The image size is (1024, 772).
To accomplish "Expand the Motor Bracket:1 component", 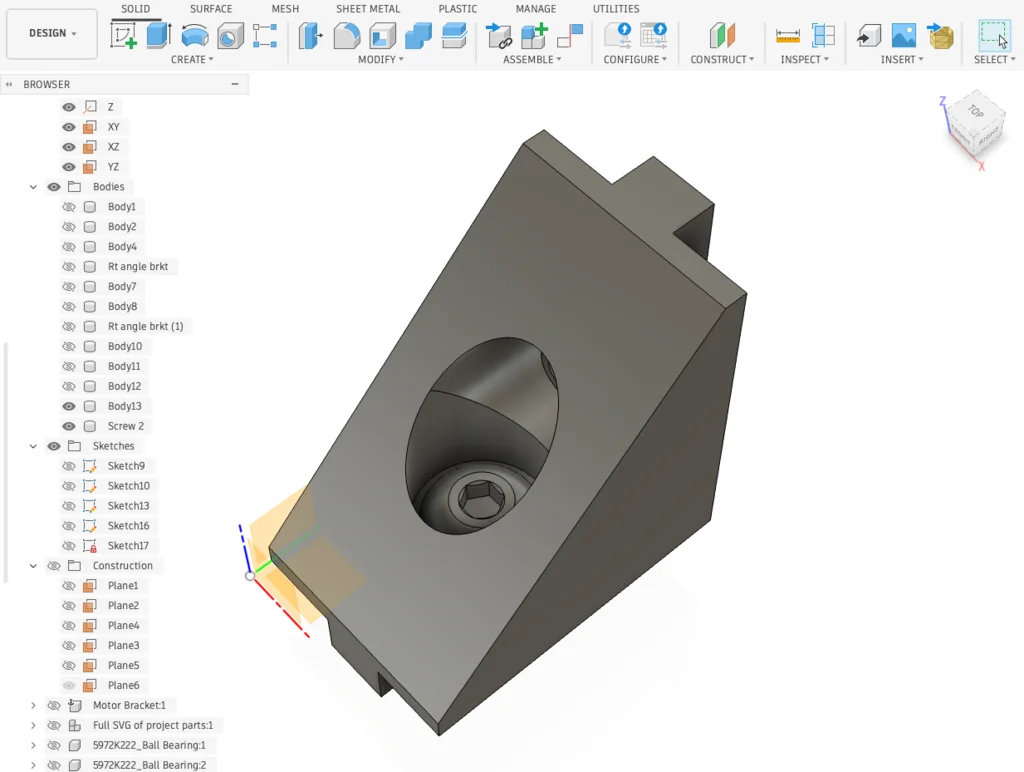I will point(33,705).
